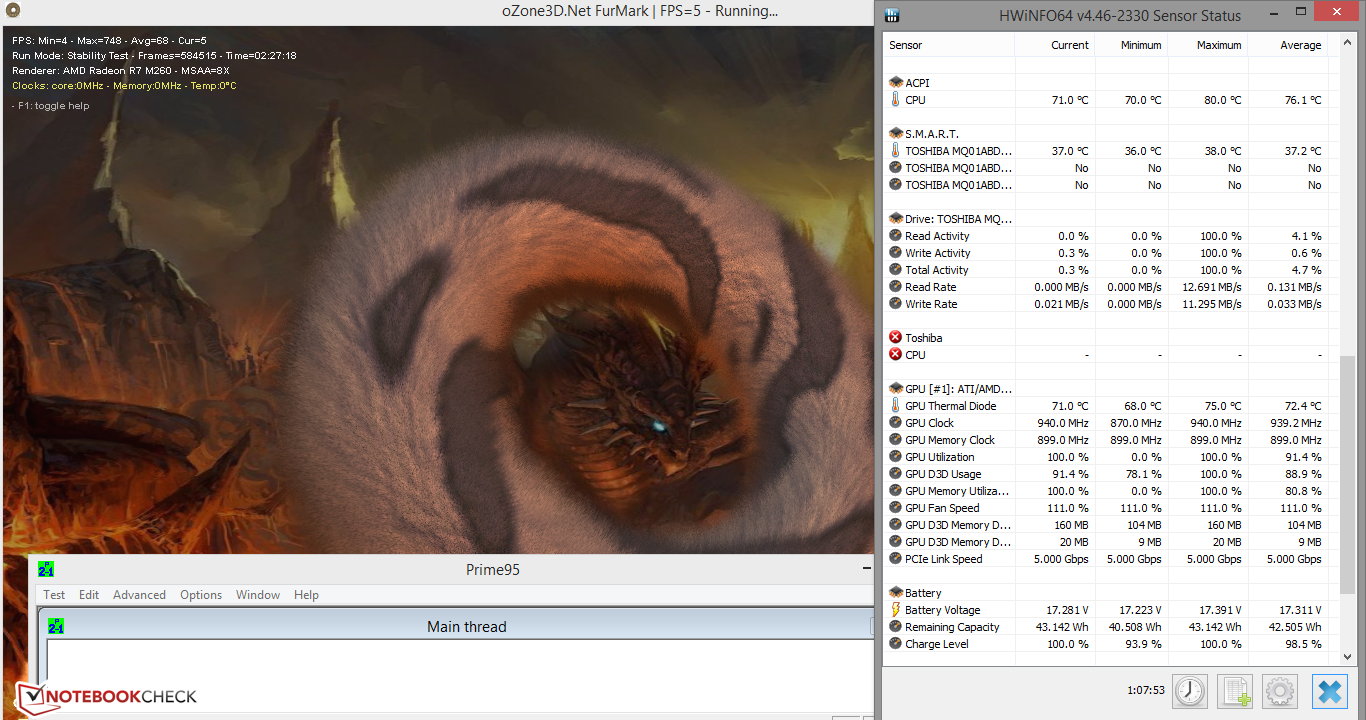The height and width of the screenshot is (720, 1366).
Task: Click the ACPI sensor group icon
Action: coord(895,83)
